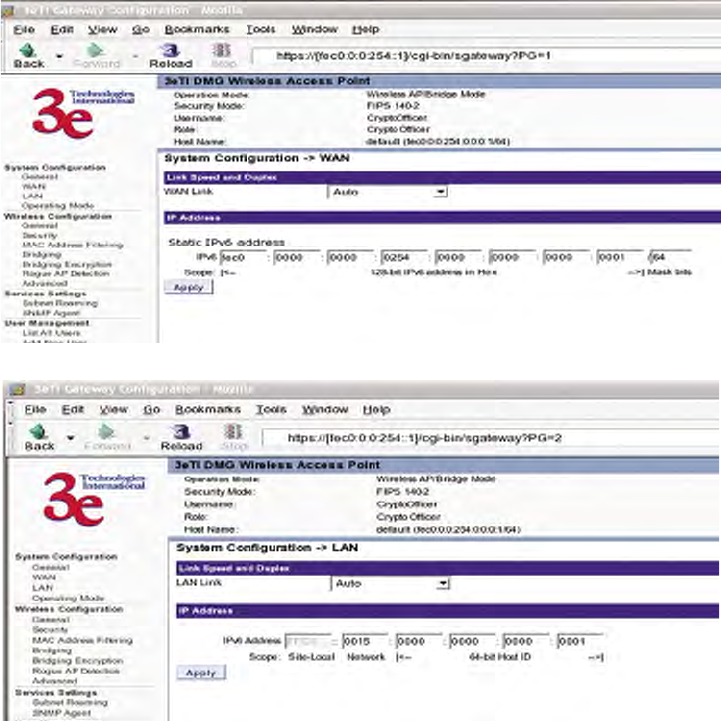
Task: Click the Reload icon in the WAN window
Action: [x=171, y=50]
